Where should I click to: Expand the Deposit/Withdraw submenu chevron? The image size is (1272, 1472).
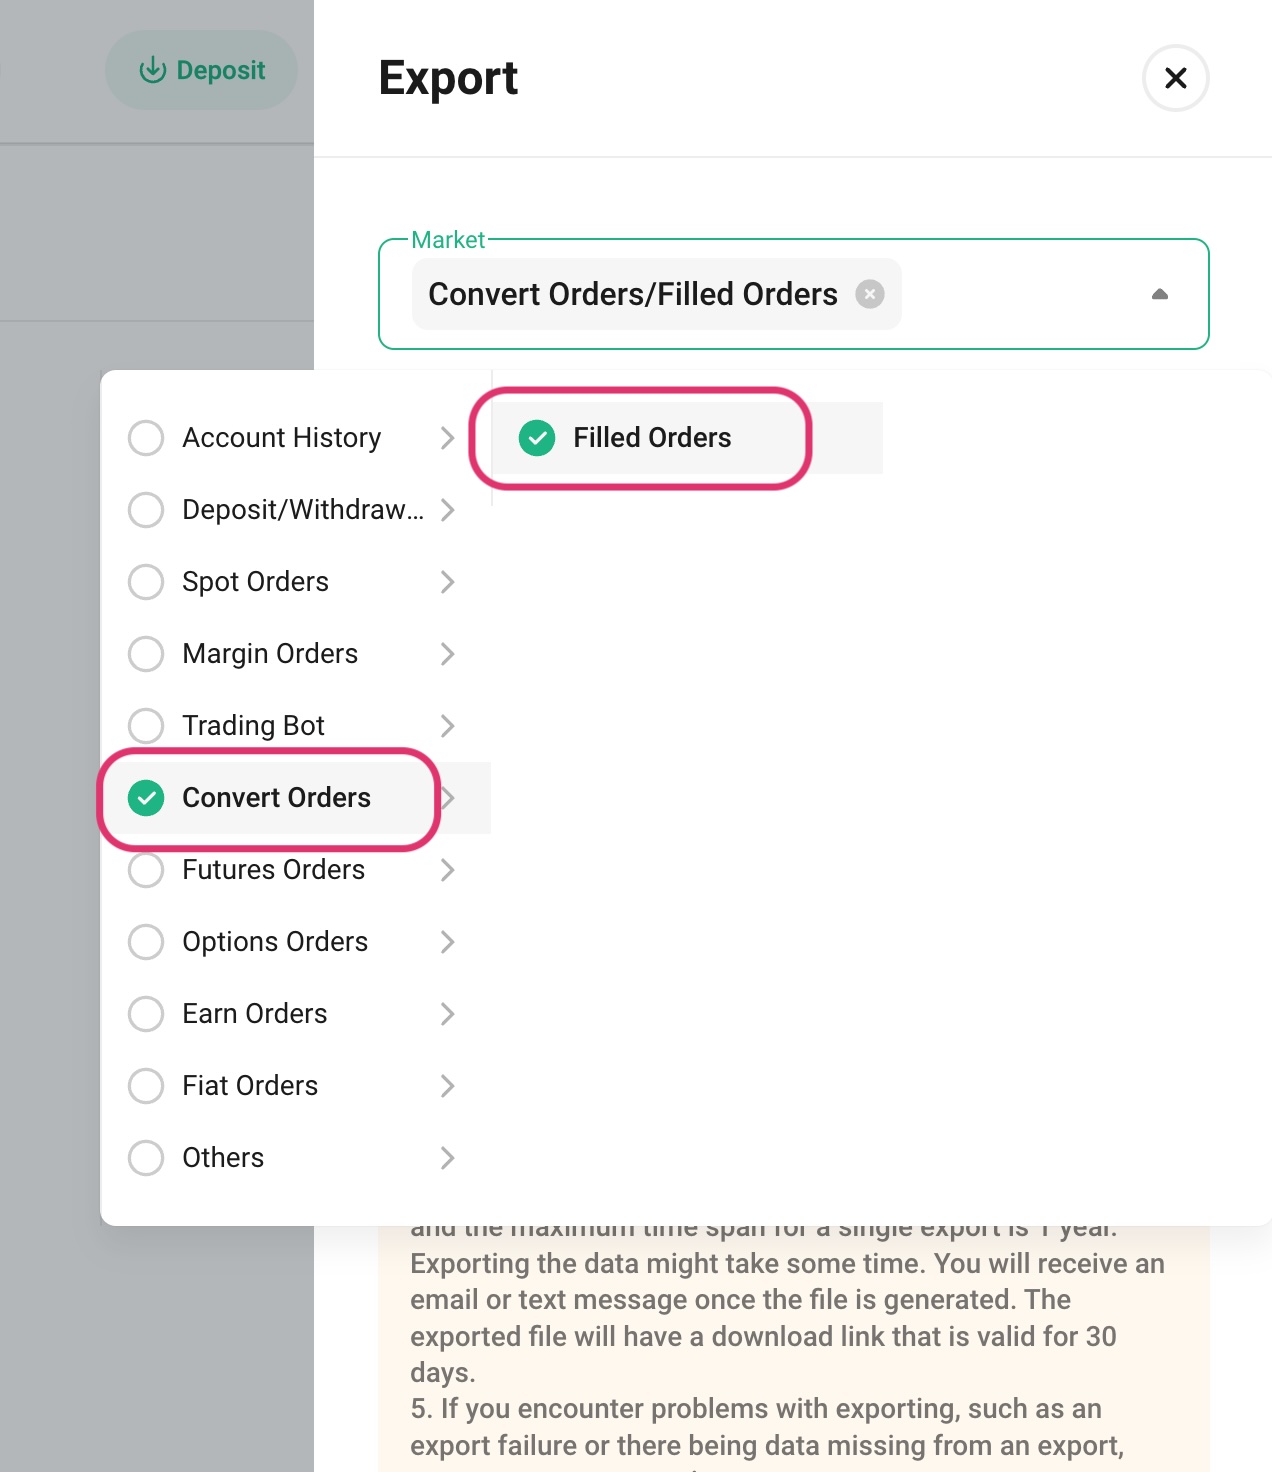coord(448,510)
